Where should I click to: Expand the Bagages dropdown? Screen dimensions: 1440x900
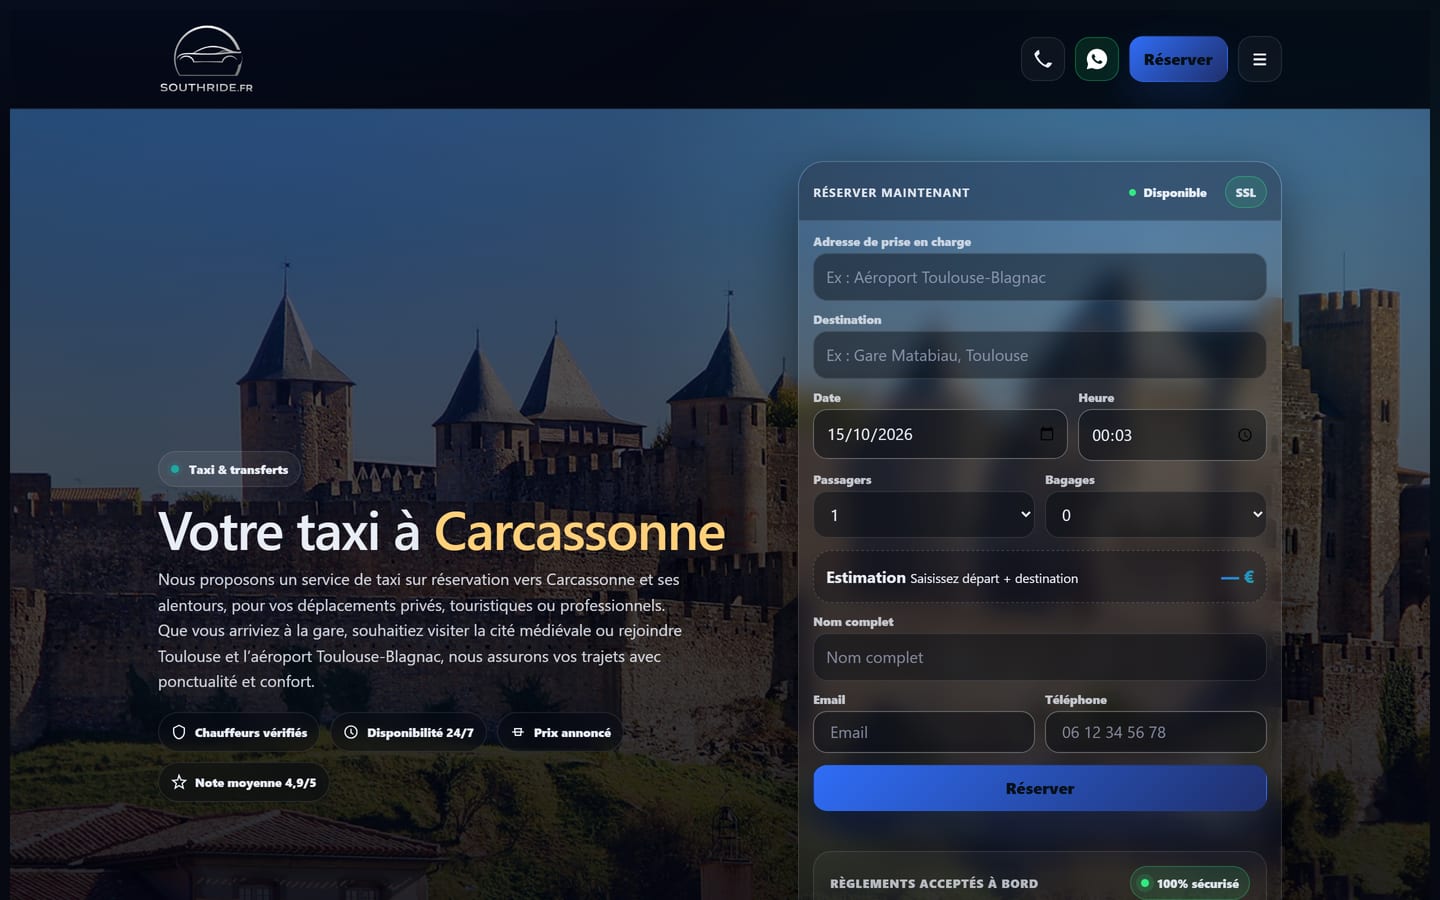coord(1156,515)
